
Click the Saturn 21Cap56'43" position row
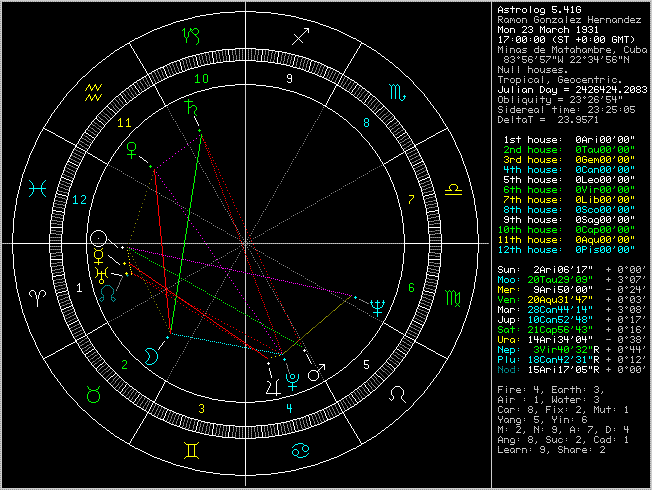coord(572,330)
